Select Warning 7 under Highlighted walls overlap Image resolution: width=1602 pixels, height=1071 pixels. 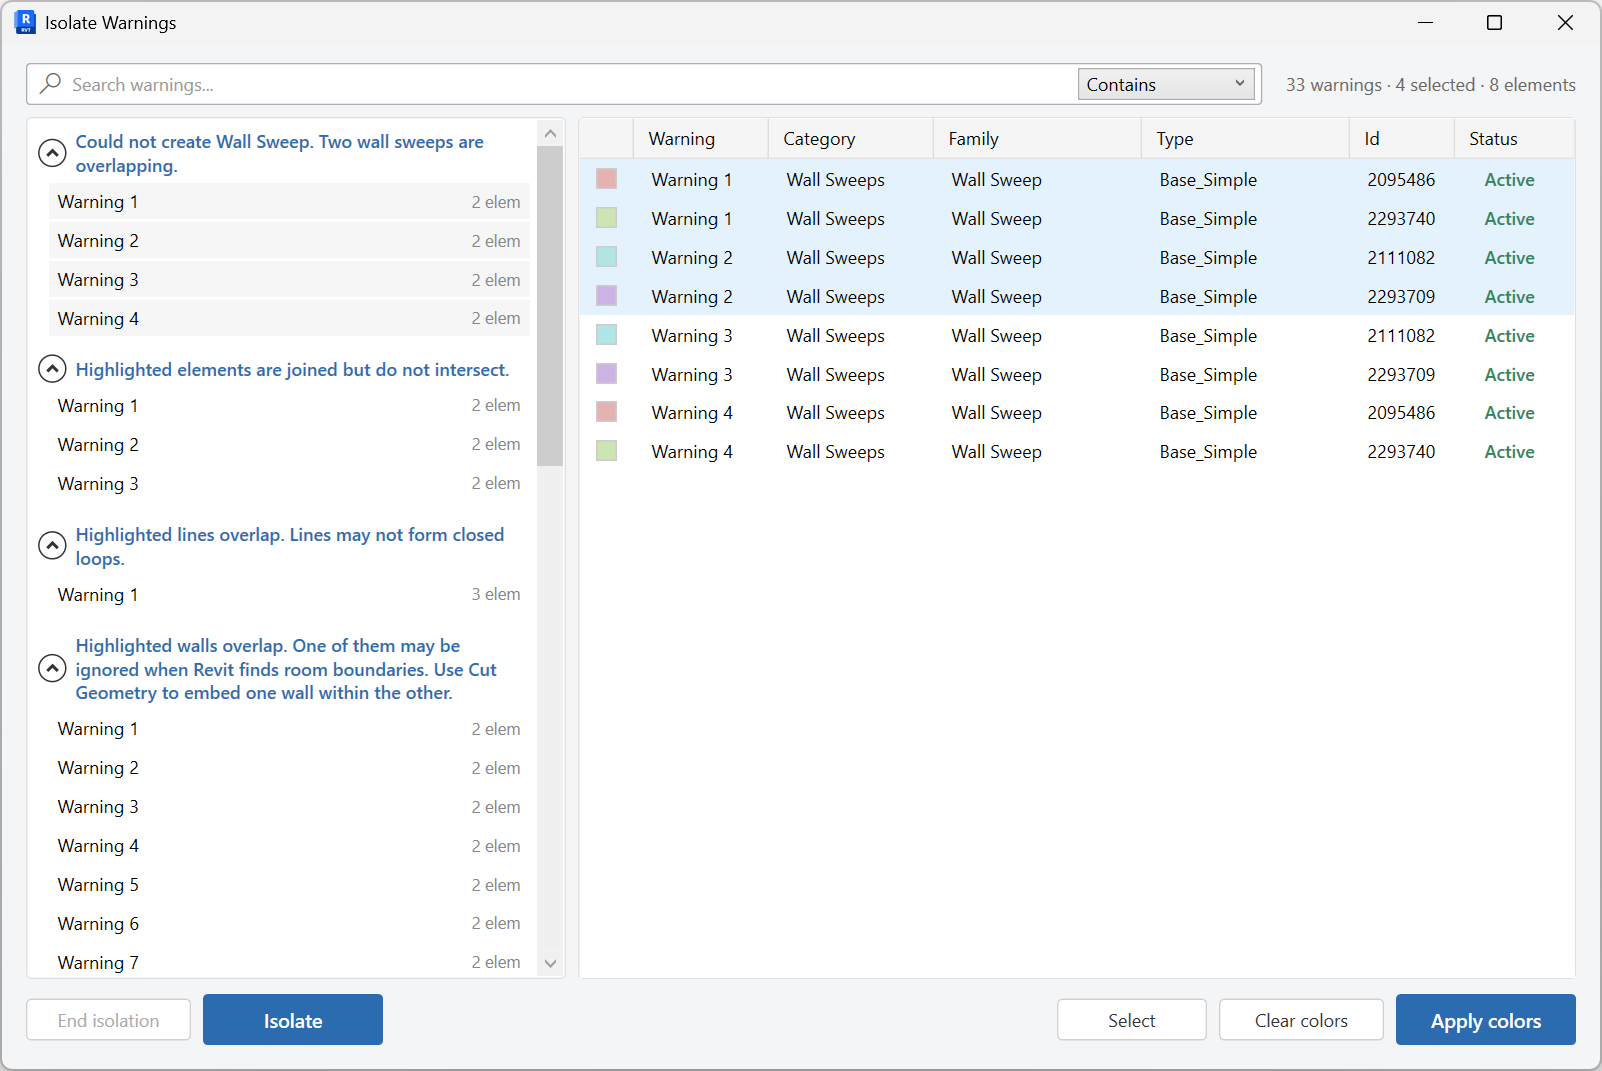[289, 962]
